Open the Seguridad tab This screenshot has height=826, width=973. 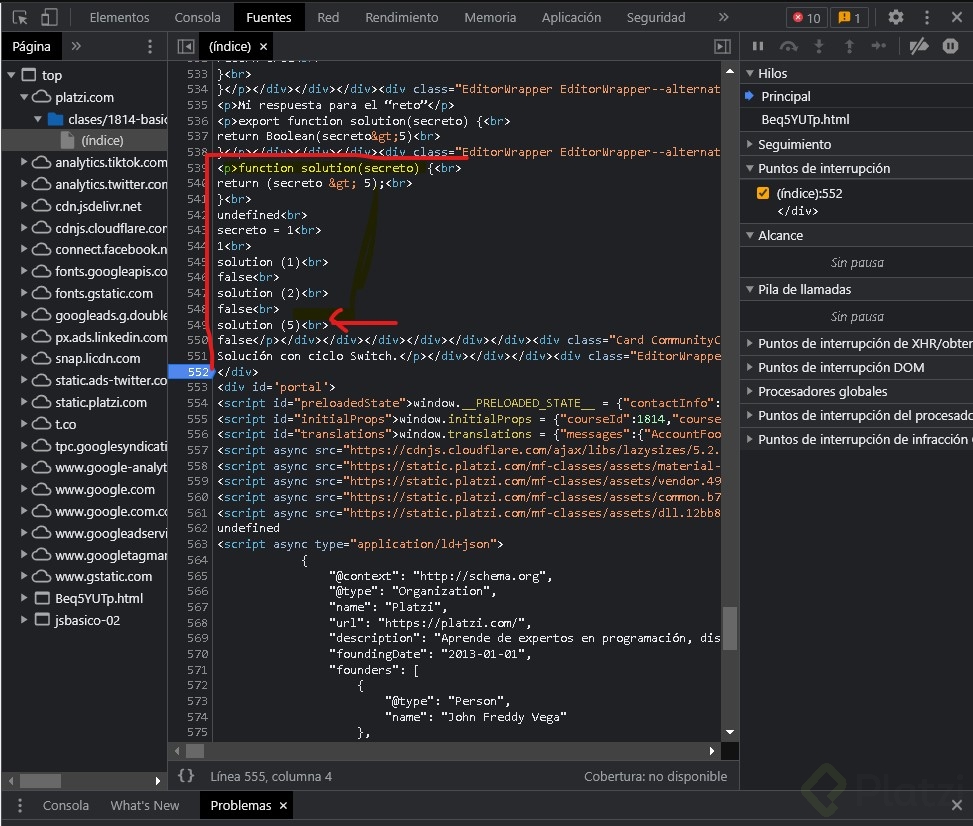click(656, 17)
